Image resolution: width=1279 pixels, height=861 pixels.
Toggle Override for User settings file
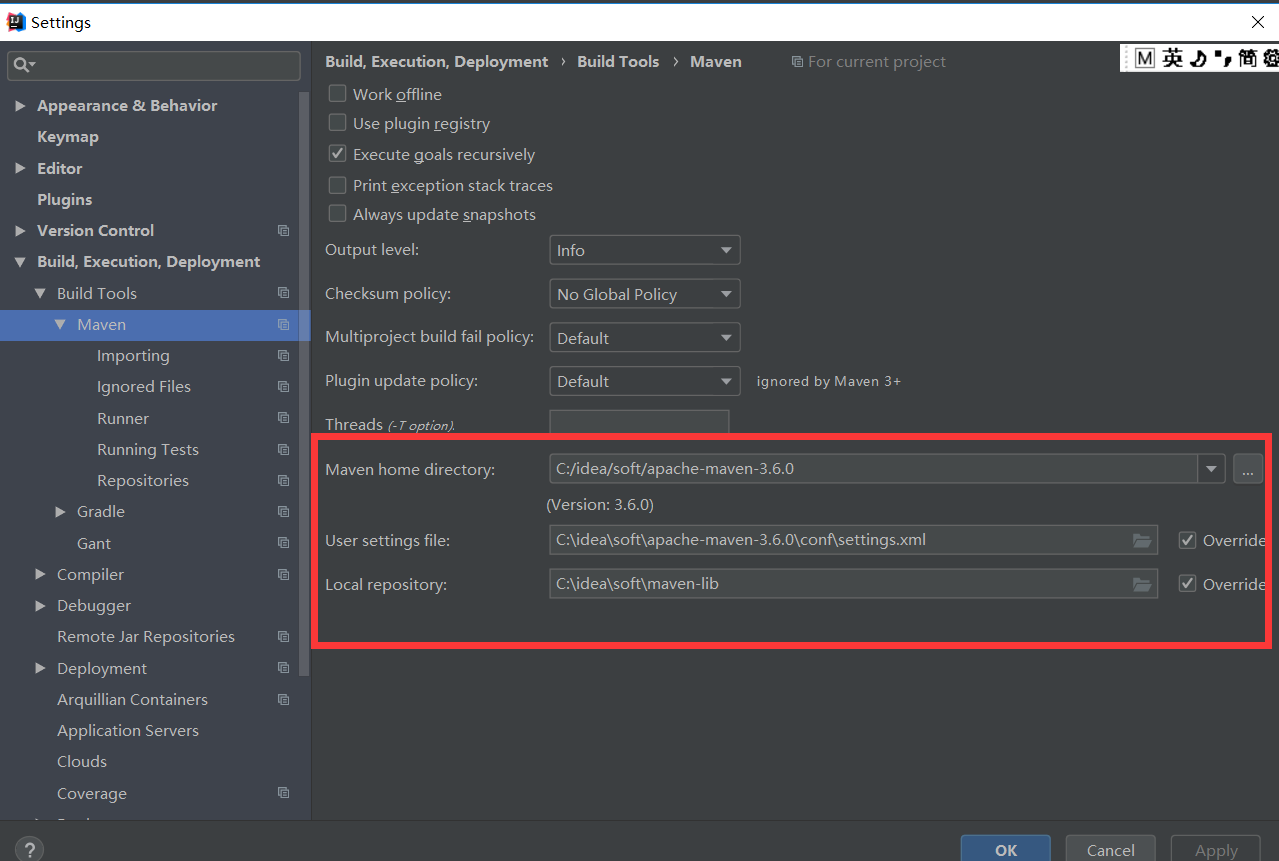pos(1188,540)
